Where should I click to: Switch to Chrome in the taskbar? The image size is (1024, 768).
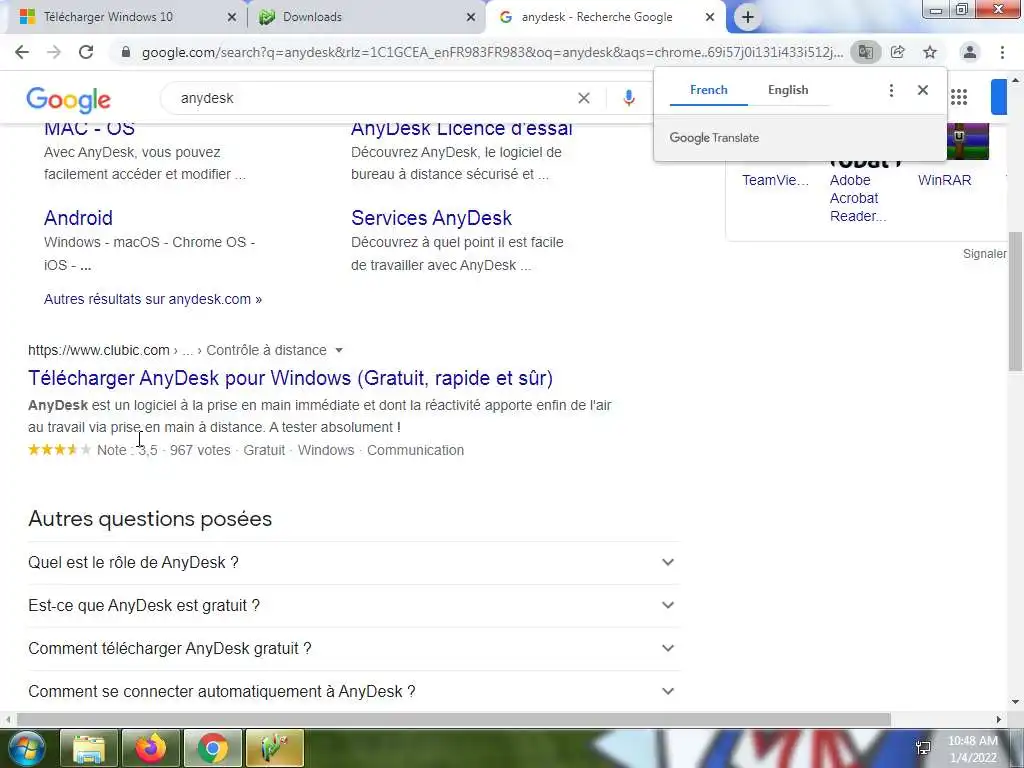213,748
